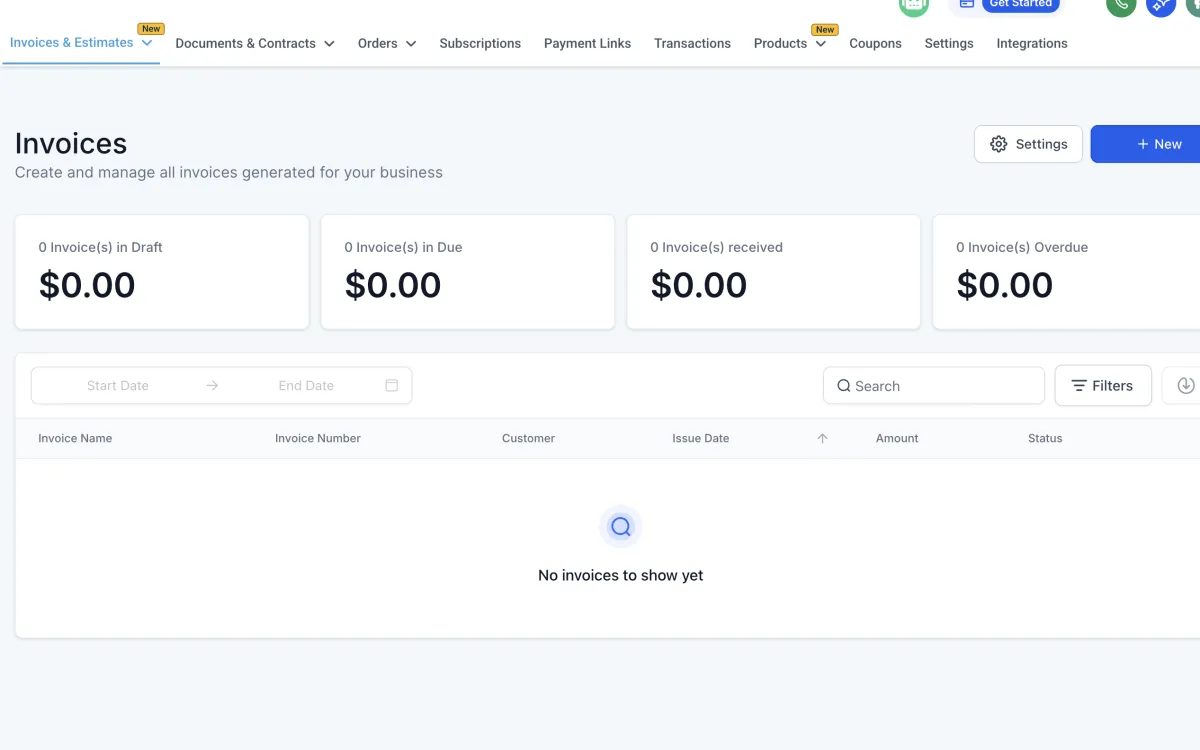
Task: Click the Search invoices field
Action: [934, 386]
